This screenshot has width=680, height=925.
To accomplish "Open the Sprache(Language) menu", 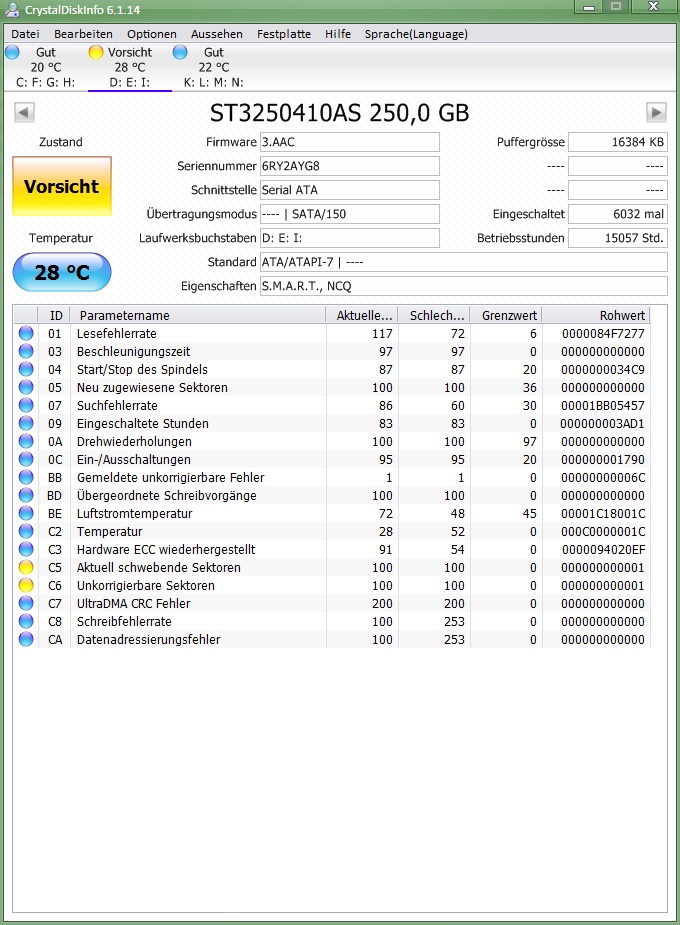I will [416, 34].
